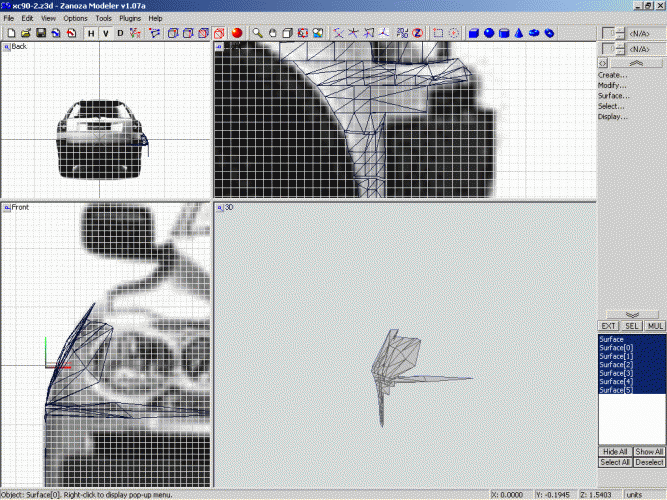Open the Plugins menu
The width and height of the screenshot is (667, 500).
[131, 18]
